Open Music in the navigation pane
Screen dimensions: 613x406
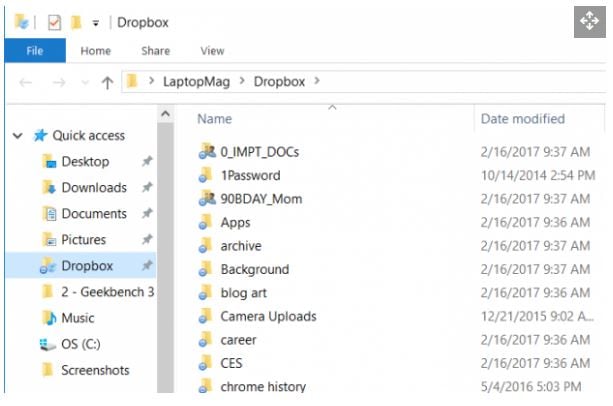[78, 318]
